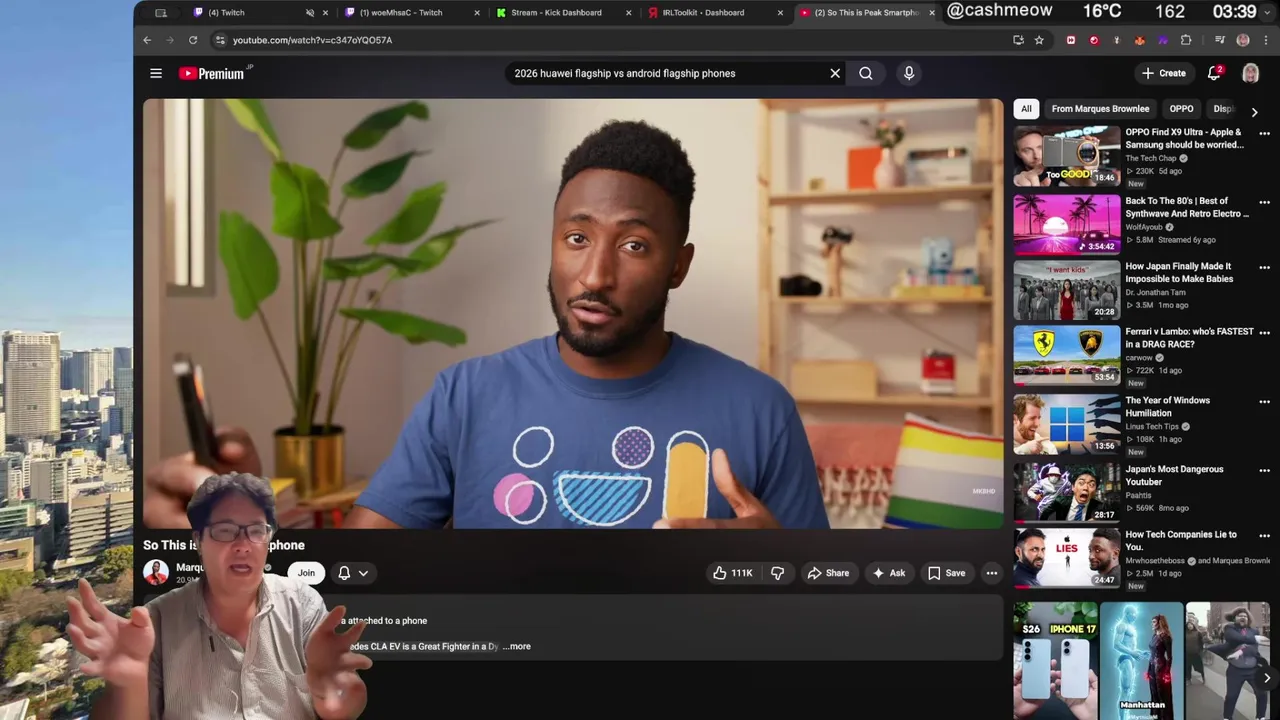Select the OPPO filter chip
Viewport: 1280px width, 720px height.
point(1181,109)
